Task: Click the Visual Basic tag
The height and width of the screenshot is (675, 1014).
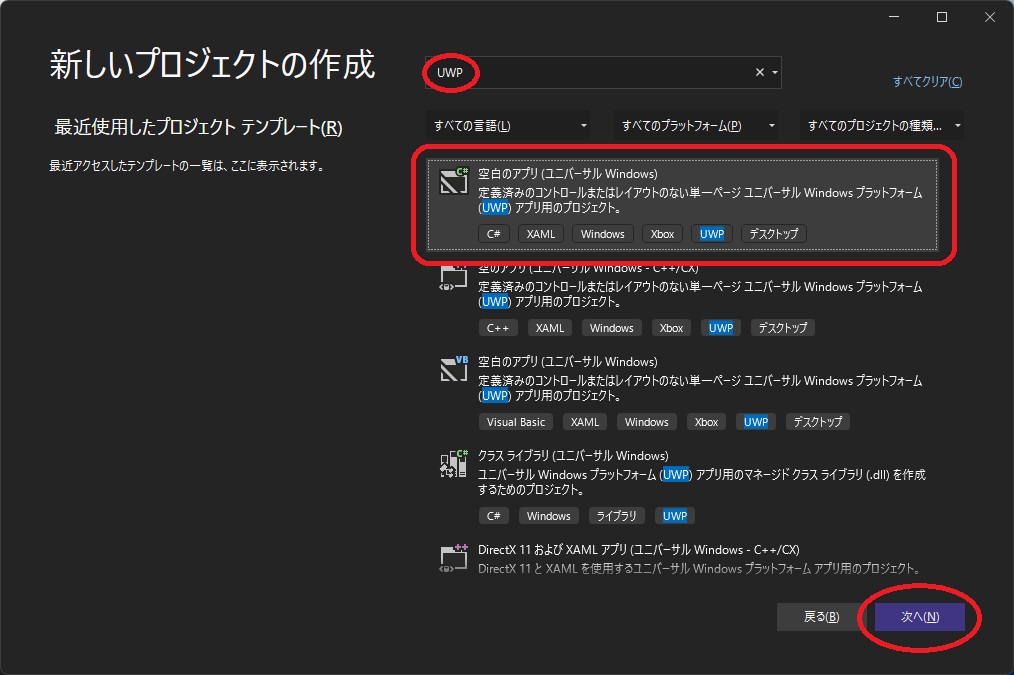Action: [x=516, y=422]
